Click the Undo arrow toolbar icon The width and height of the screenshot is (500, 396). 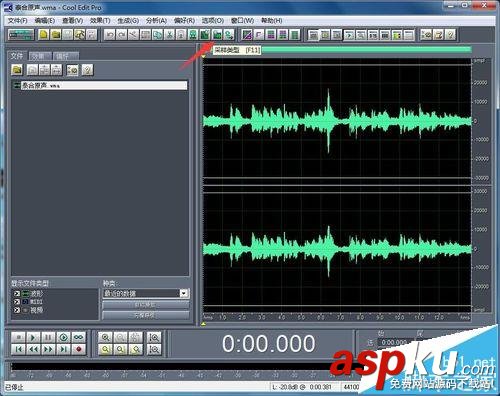[109, 35]
